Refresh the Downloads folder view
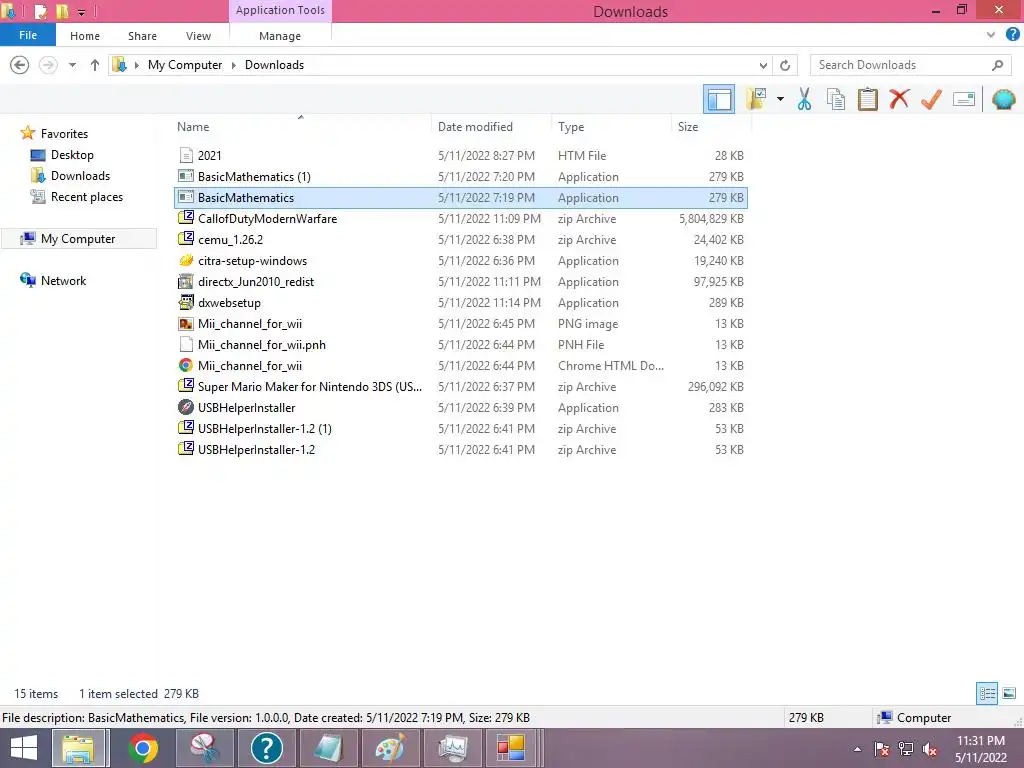The width and height of the screenshot is (1024, 768). [785, 65]
